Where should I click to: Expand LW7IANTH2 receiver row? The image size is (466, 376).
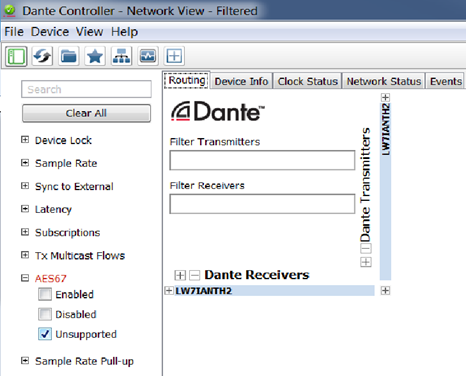[169, 291]
